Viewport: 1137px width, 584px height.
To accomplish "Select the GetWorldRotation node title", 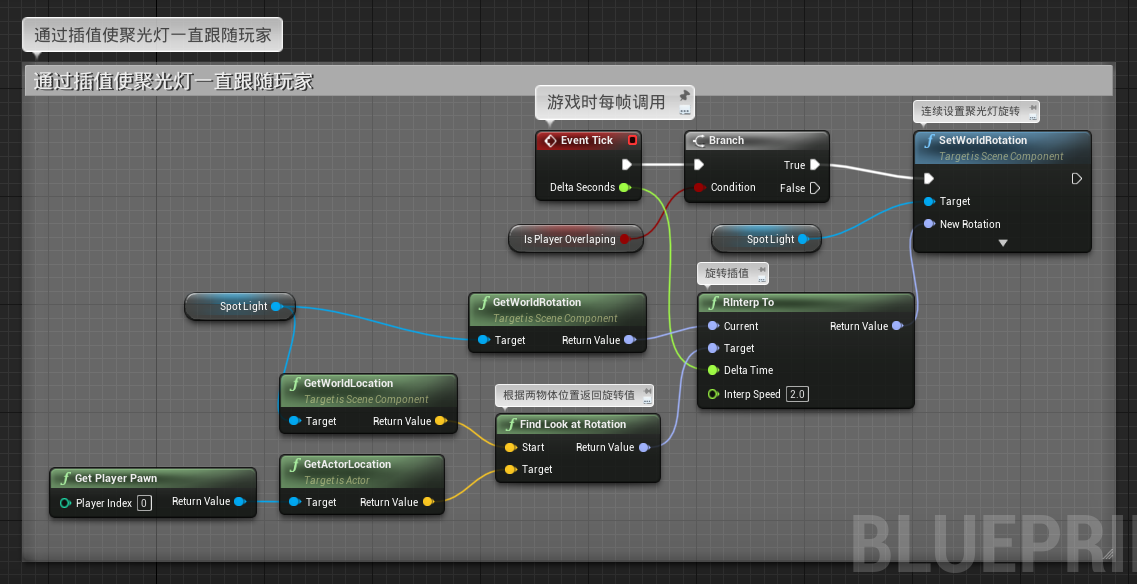I will tap(537, 302).
